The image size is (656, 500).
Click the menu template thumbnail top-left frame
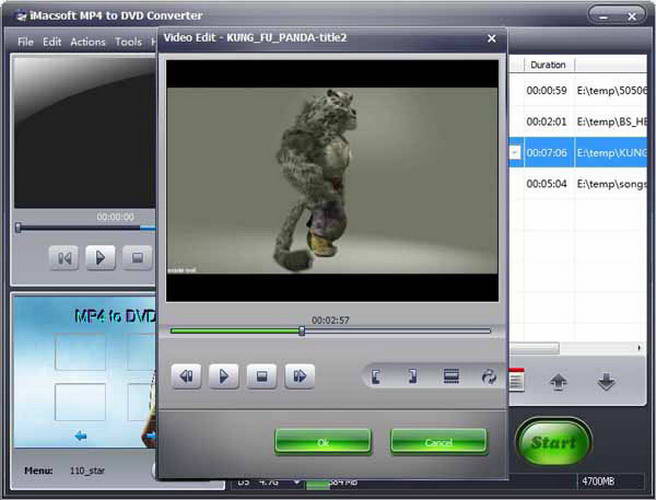click(x=80, y=352)
